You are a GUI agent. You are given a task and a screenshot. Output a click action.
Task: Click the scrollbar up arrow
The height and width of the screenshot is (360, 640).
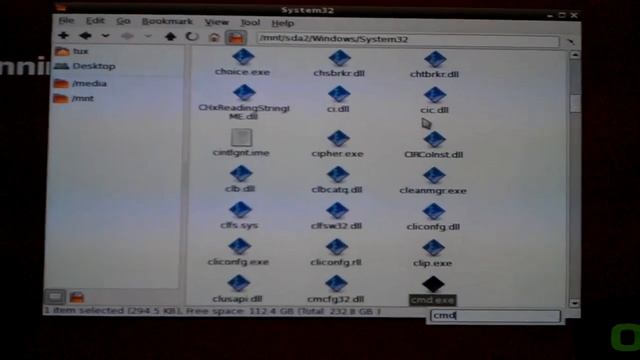coord(575,55)
